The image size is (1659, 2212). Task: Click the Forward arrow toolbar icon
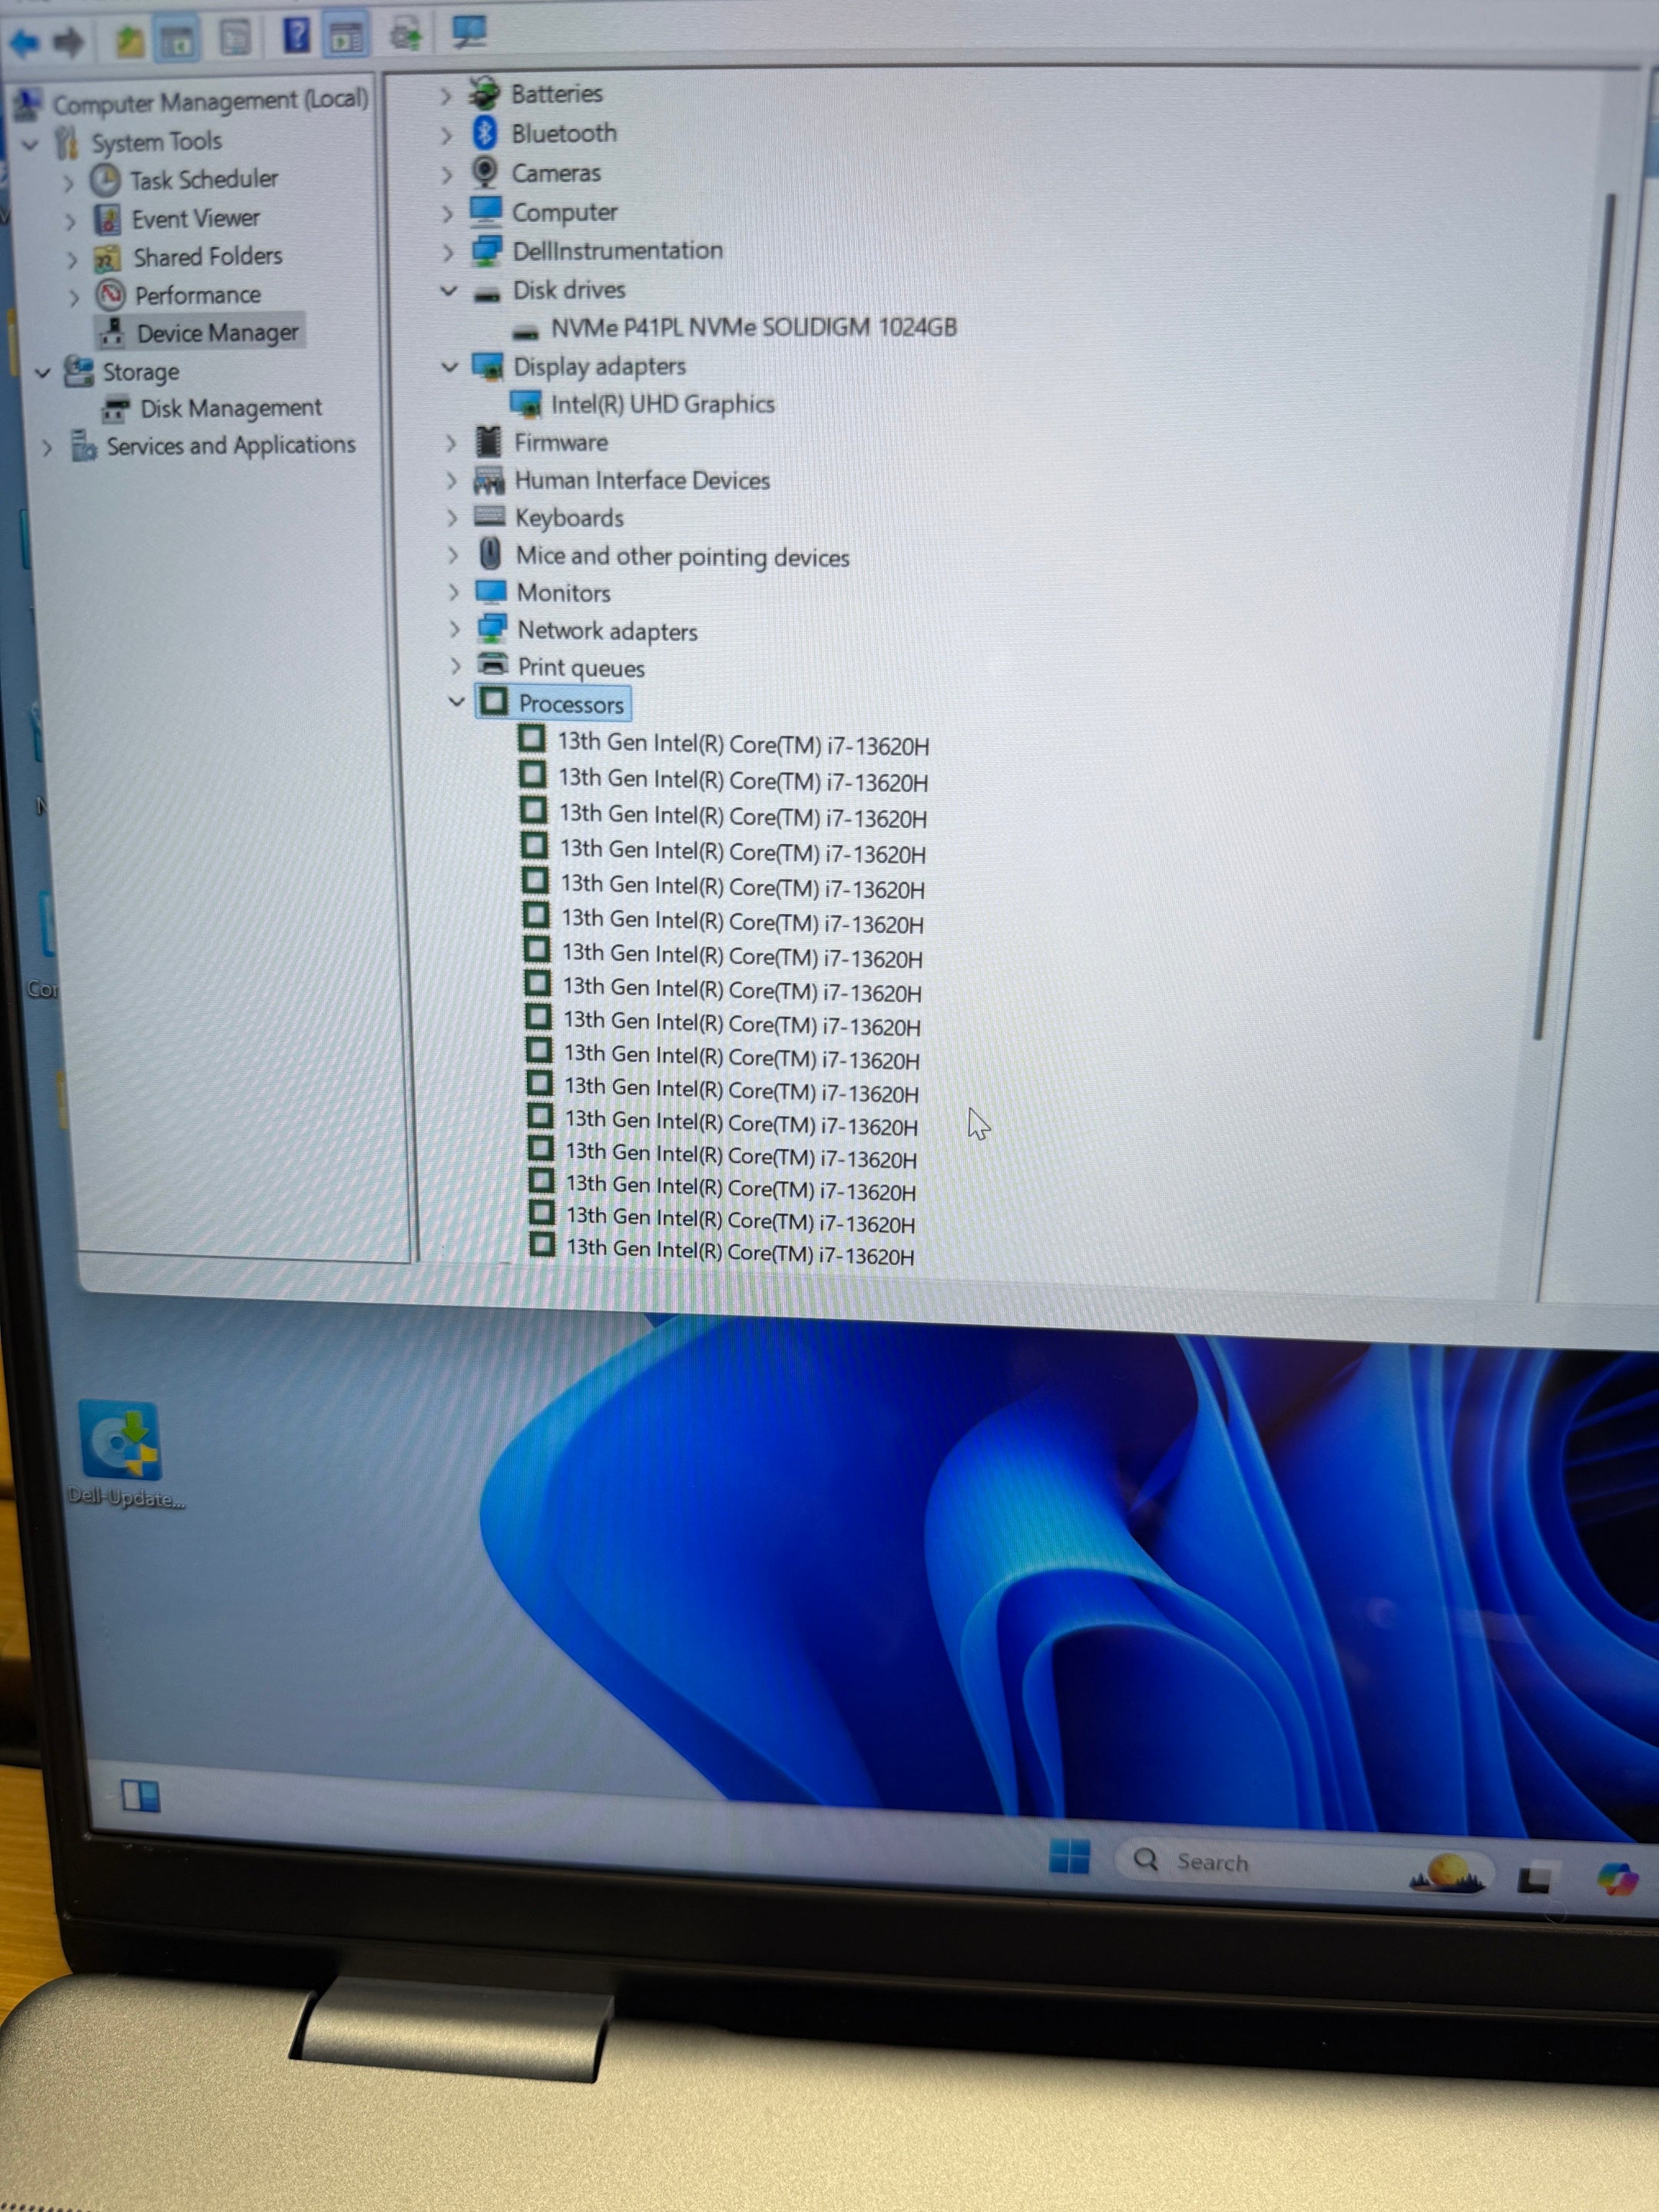[68, 42]
